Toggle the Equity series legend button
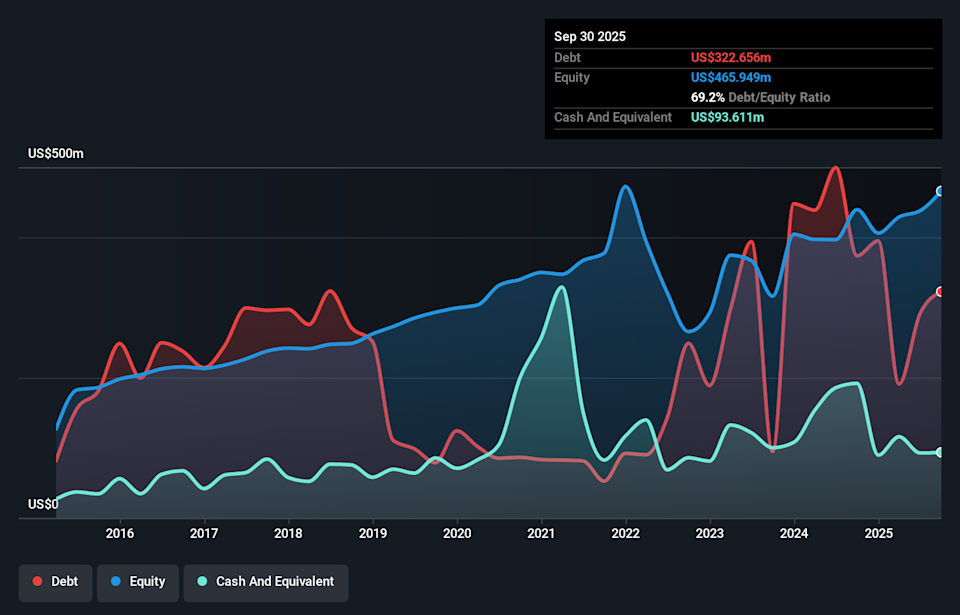This screenshot has width=960, height=615. point(138,582)
